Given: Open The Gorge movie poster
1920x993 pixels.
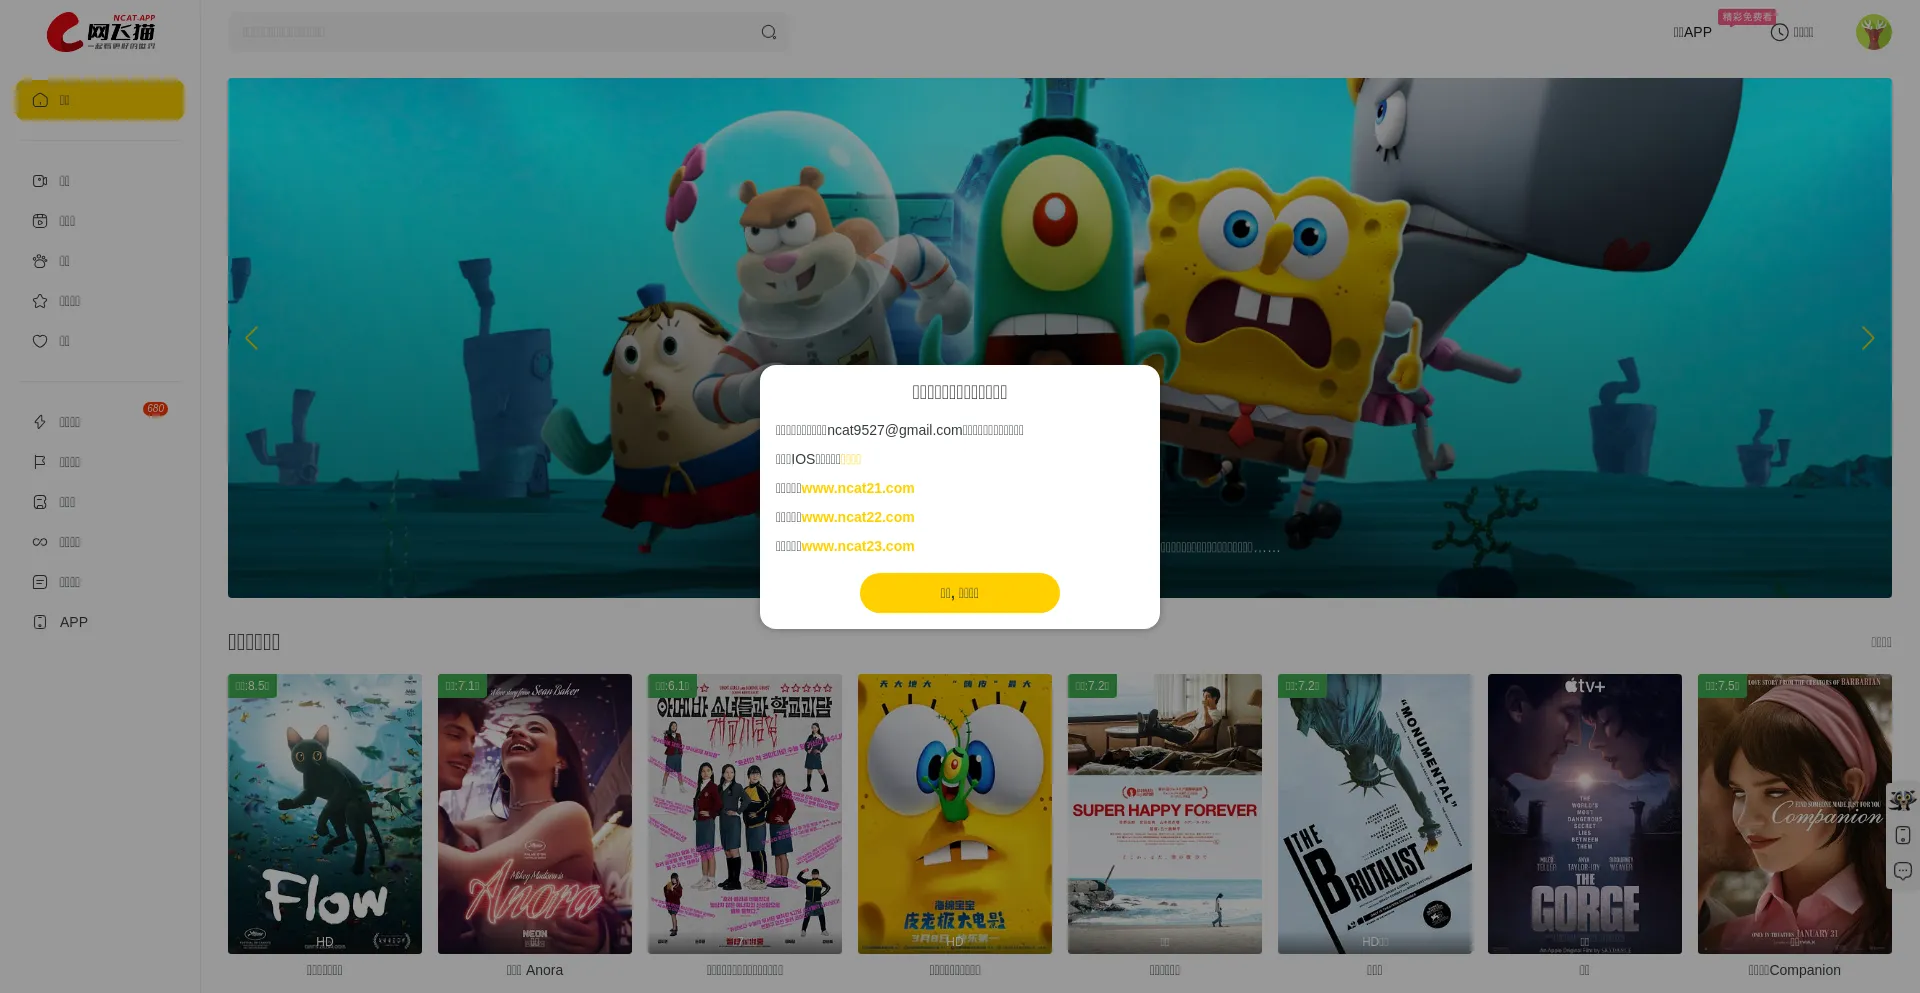Looking at the screenshot, I should tap(1585, 814).
